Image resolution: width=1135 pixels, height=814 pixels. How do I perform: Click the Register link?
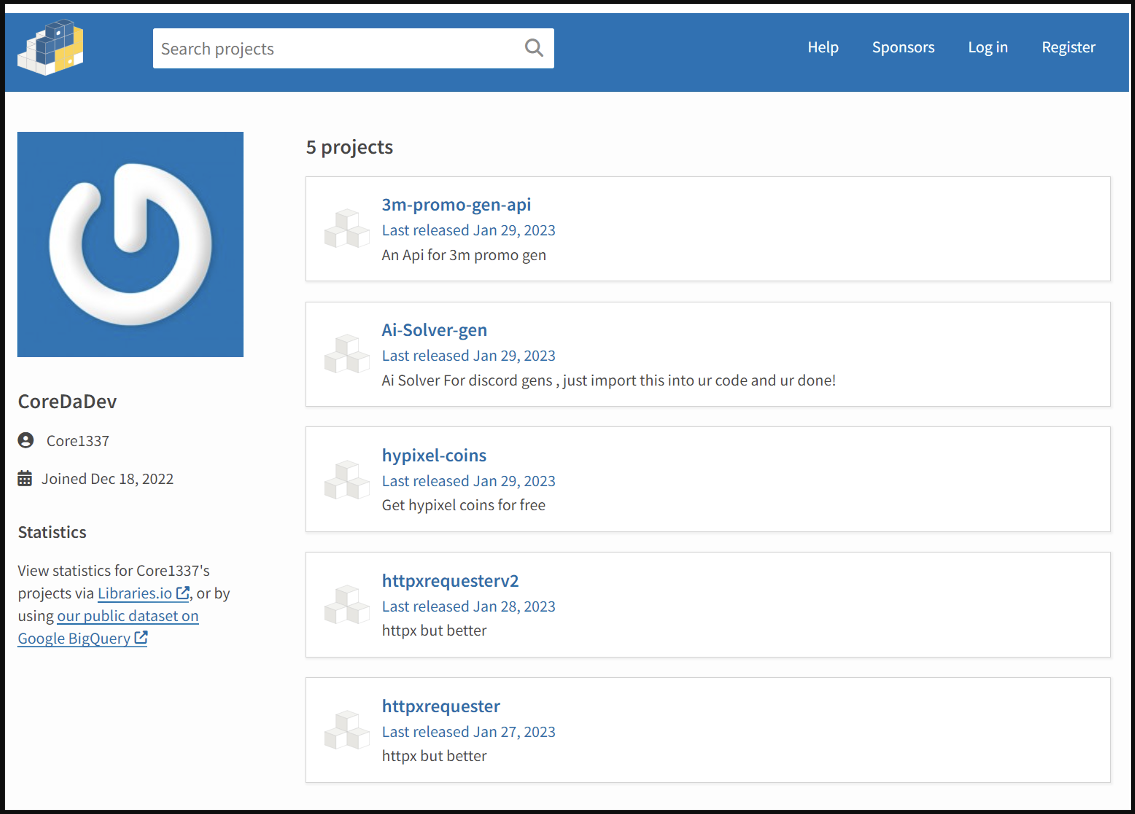coord(1068,47)
